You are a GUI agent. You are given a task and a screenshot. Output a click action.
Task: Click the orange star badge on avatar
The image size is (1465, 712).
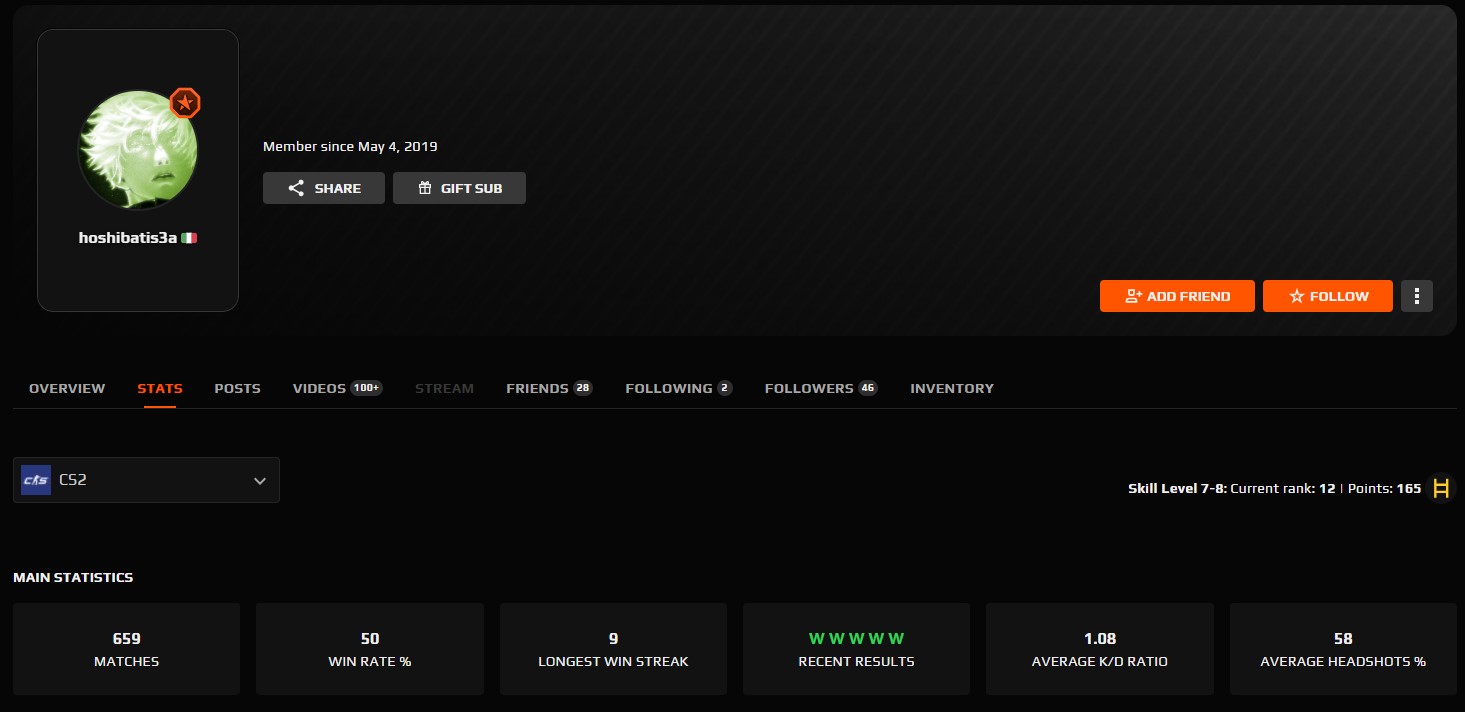point(185,103)
